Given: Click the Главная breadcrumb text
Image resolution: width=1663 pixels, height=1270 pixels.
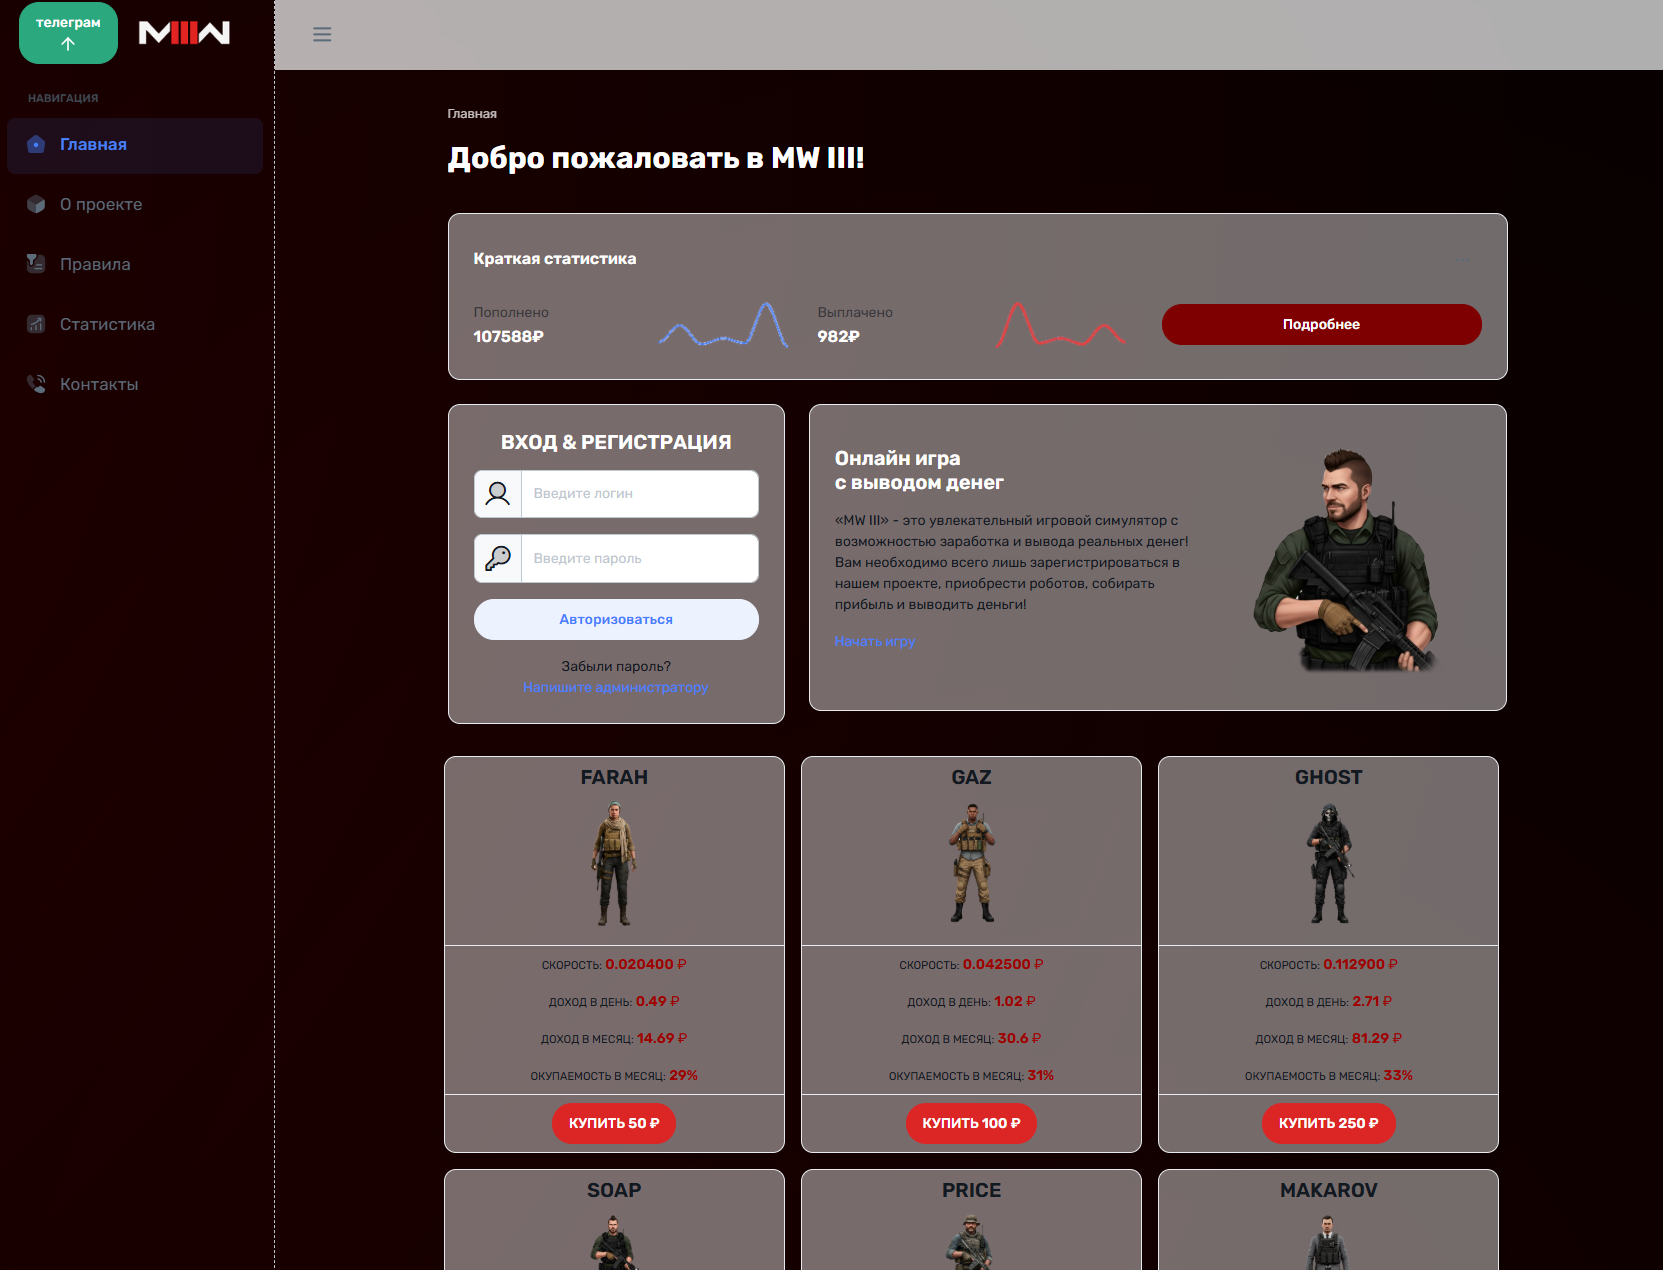Looking at the screenshot, I should coord(472,114).
